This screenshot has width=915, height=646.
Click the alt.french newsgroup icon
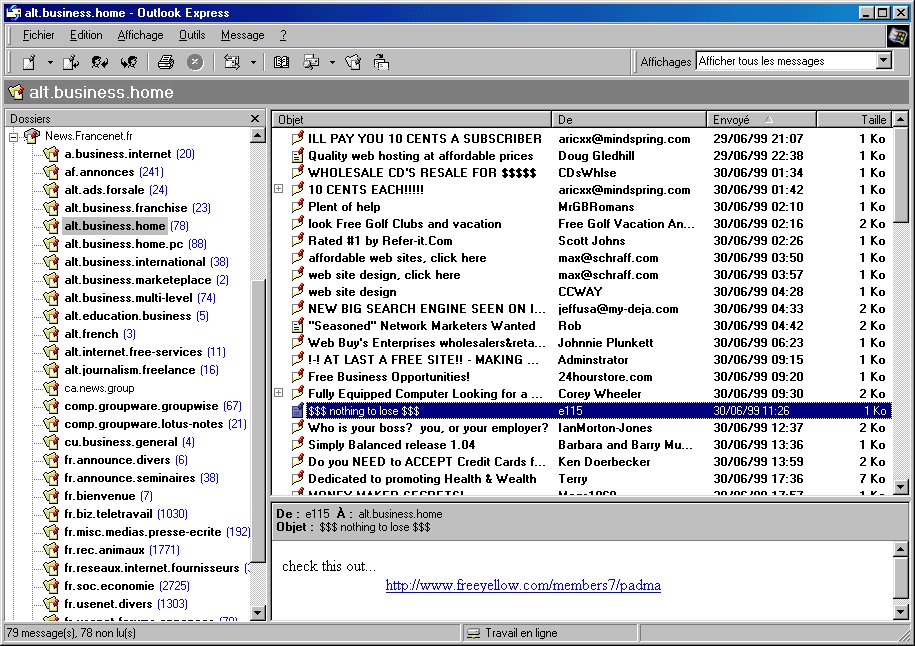tap(51, 334)
